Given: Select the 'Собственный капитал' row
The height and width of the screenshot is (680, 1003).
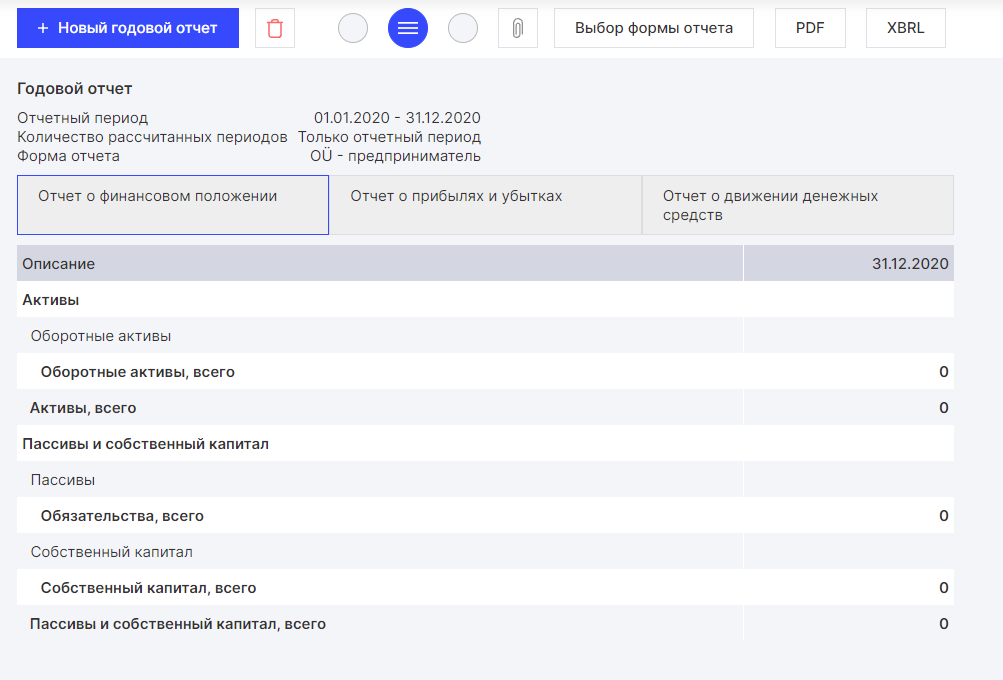Looking at the screenshot, I should pos(486,551).
